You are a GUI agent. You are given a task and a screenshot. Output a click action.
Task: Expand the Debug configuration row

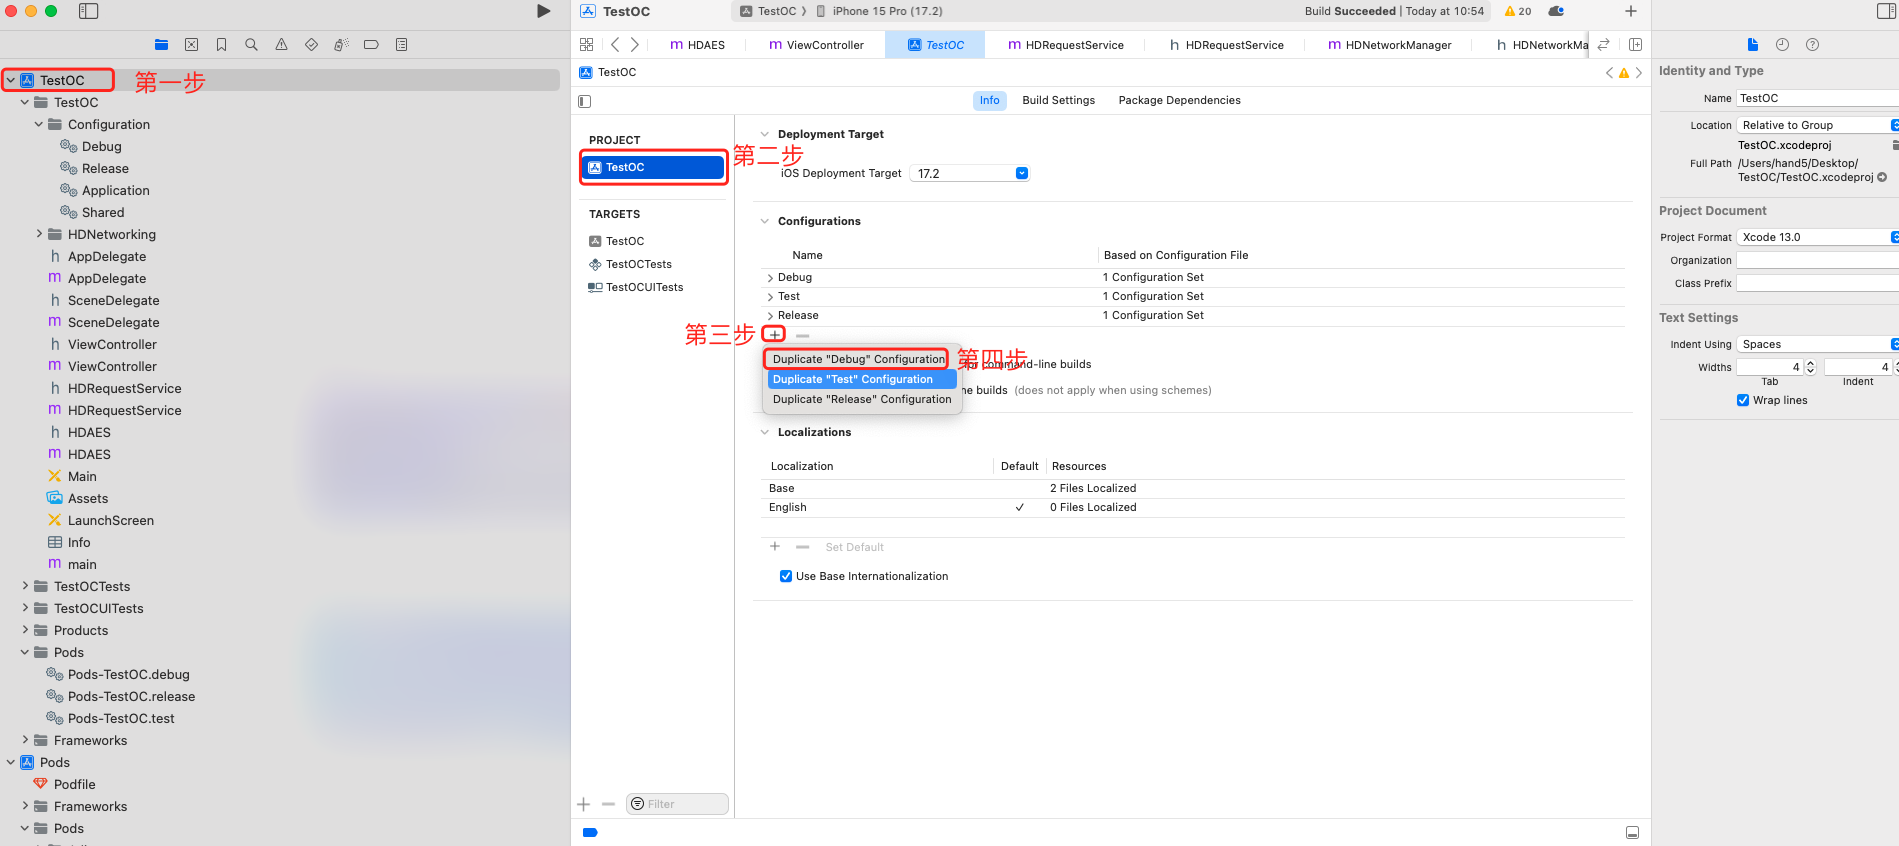[x=770, y=278]
